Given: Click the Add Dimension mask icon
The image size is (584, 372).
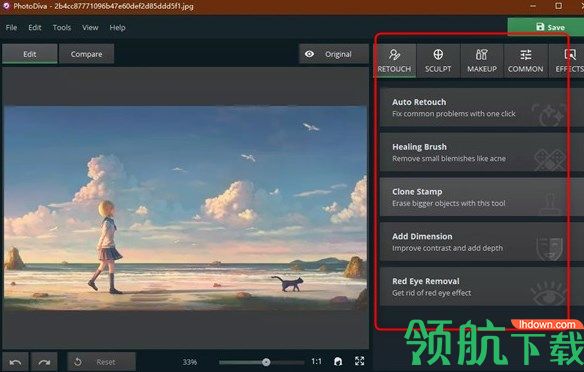Looking at the screenshot, I should [x=549, y=249].
